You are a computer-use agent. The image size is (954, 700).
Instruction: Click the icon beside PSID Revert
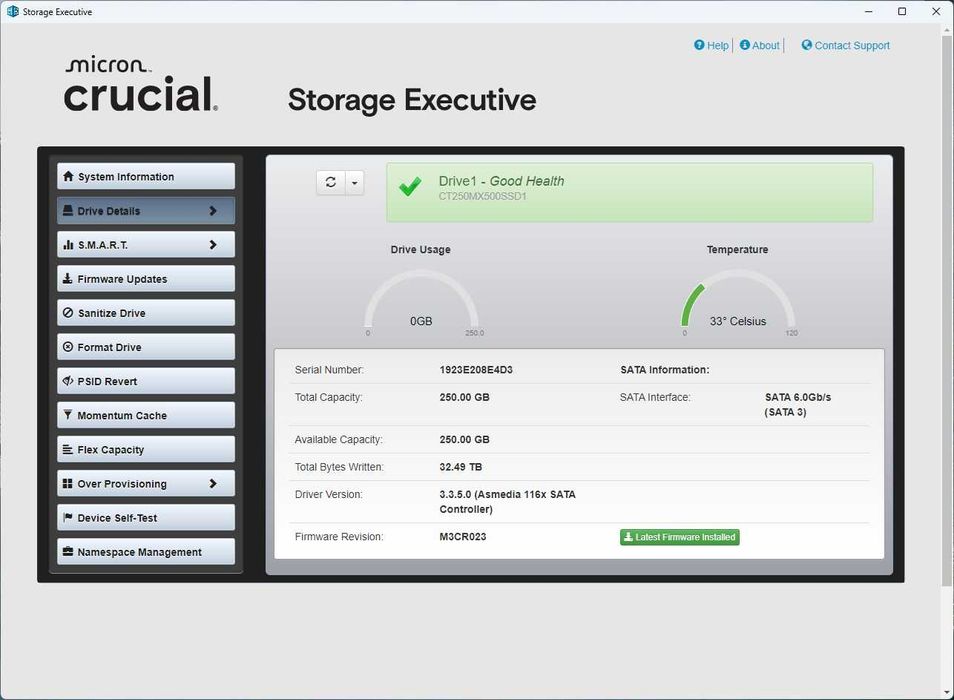point(68,381)
